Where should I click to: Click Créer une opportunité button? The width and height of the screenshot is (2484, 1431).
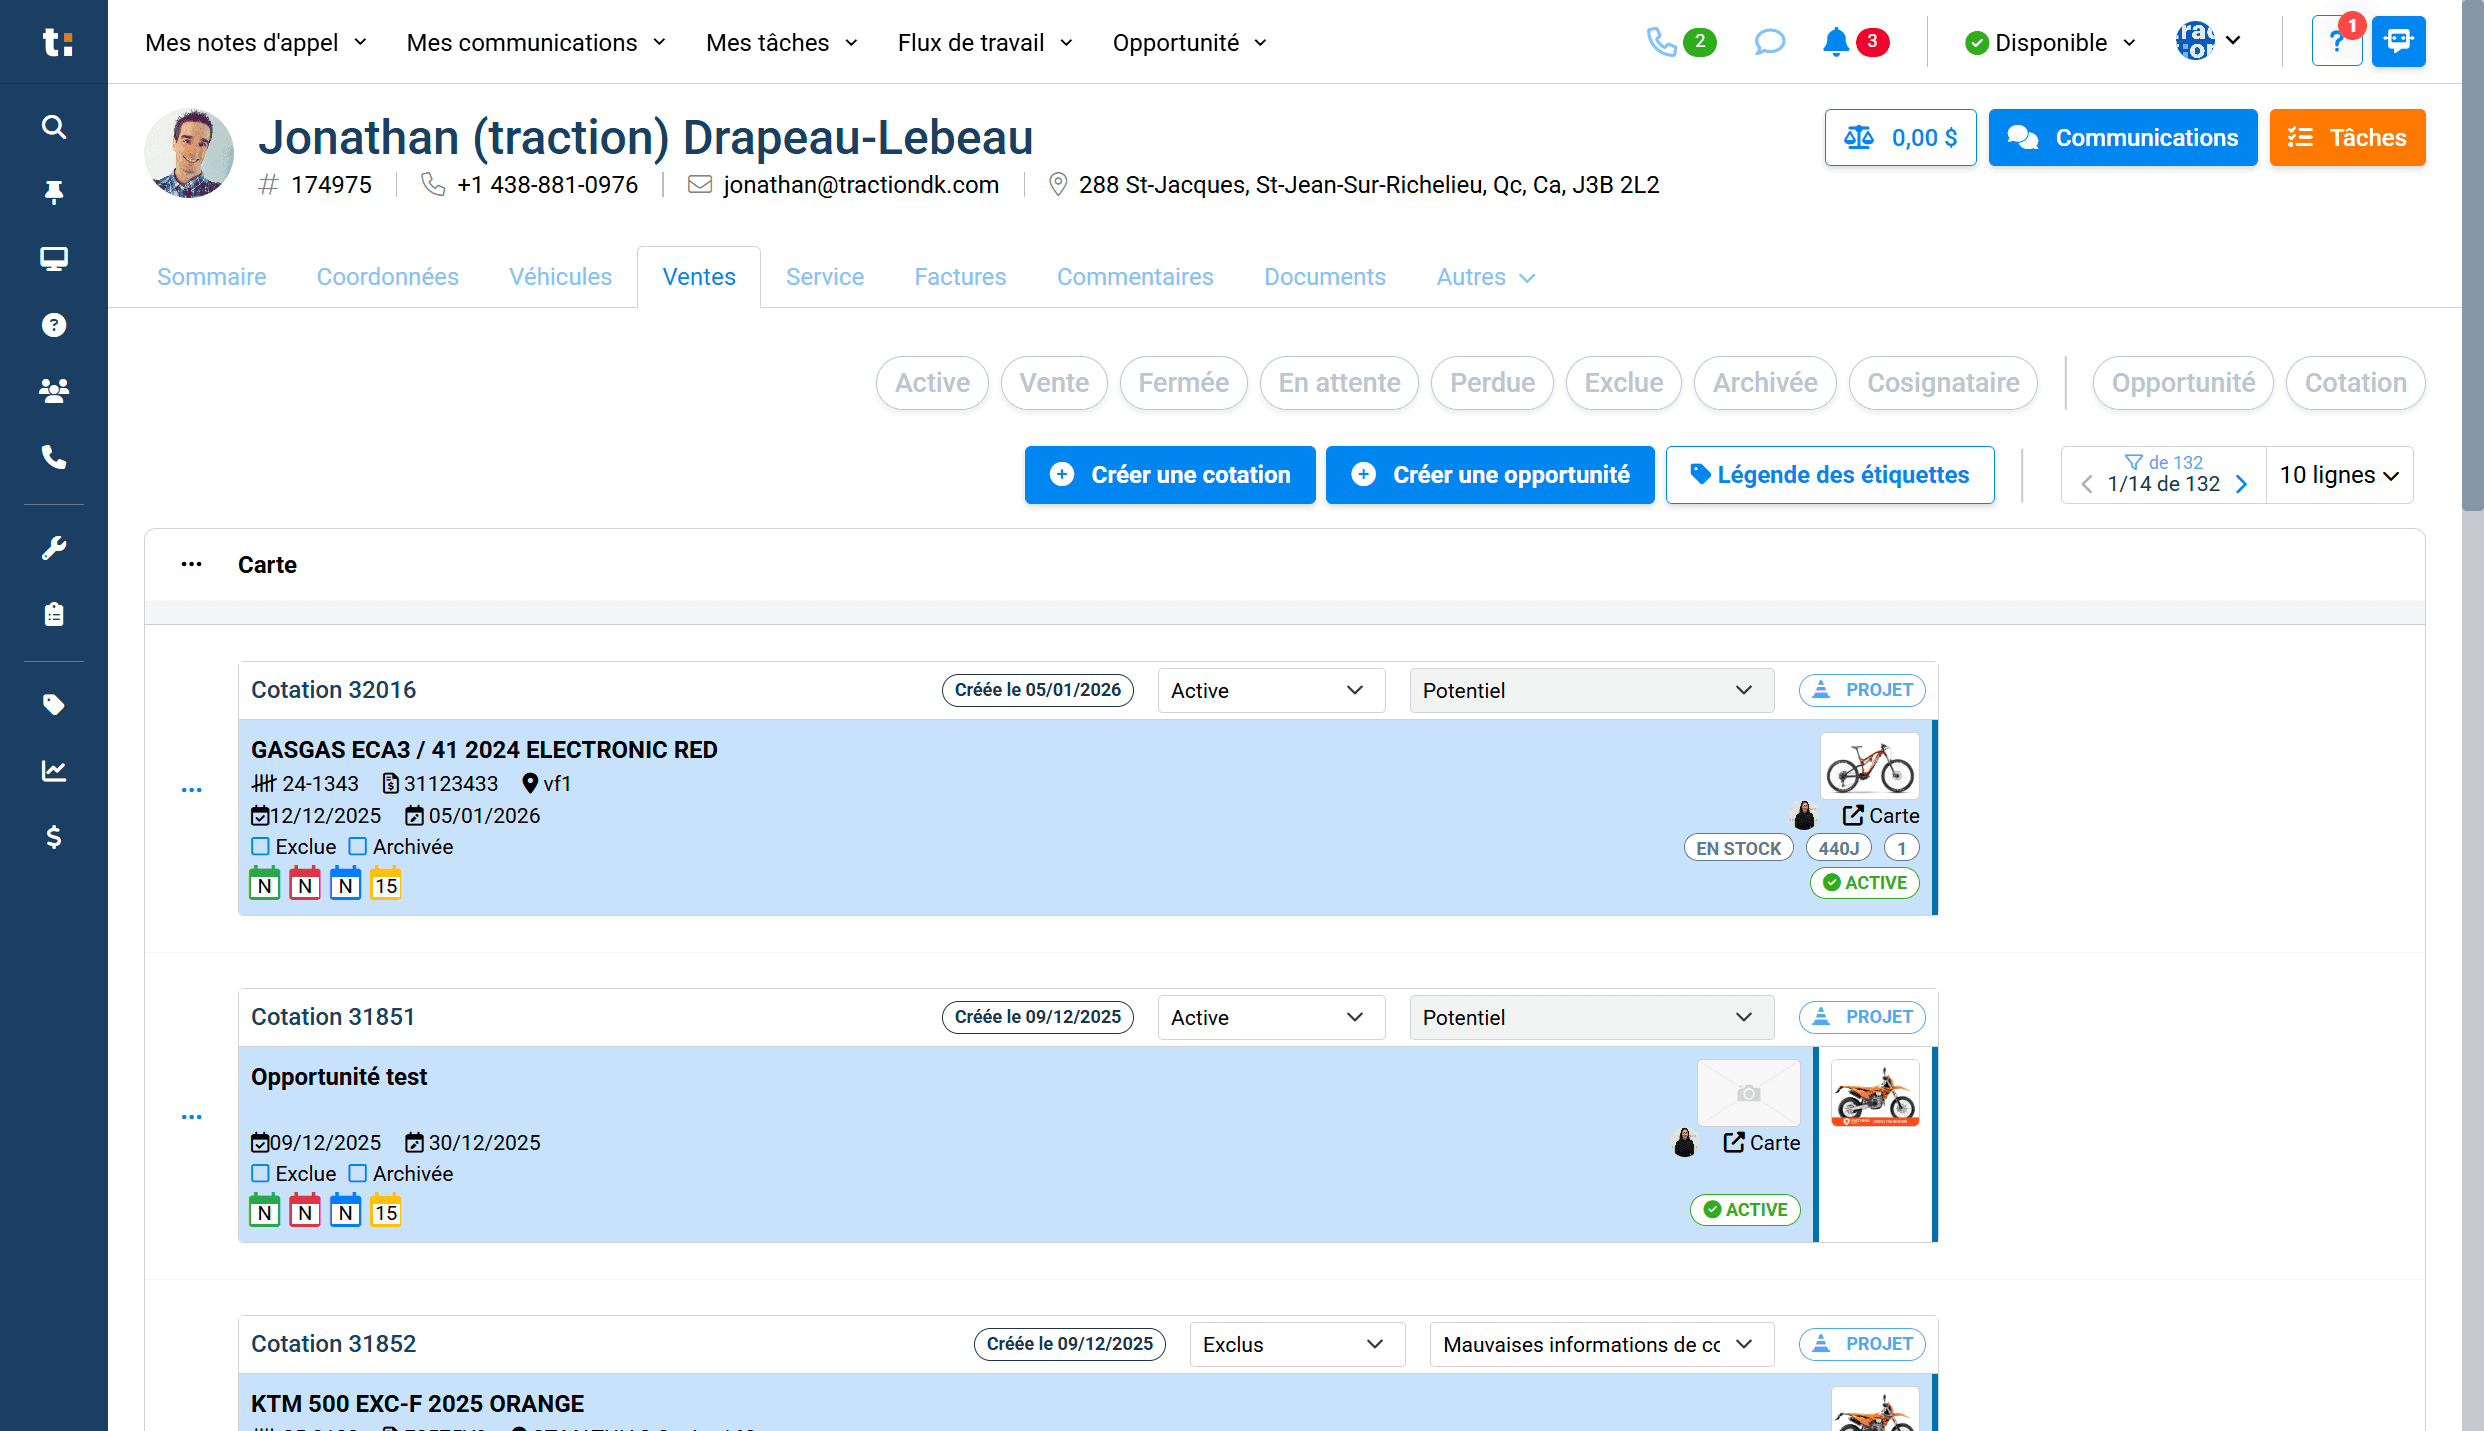1490,475
